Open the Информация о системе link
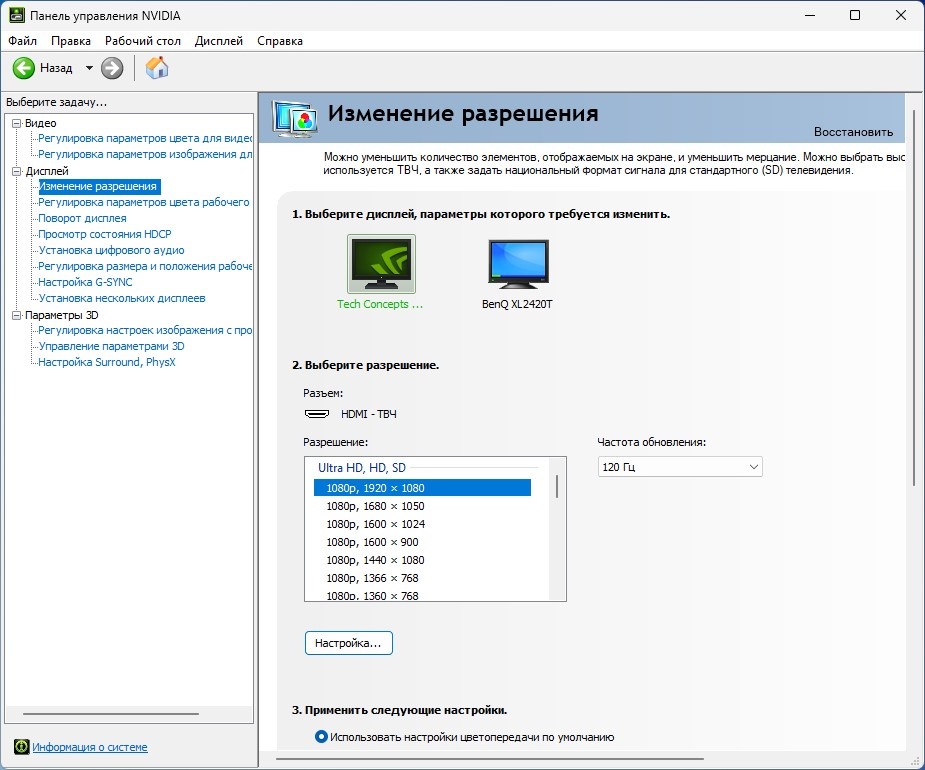 click(x=90, y=747)
